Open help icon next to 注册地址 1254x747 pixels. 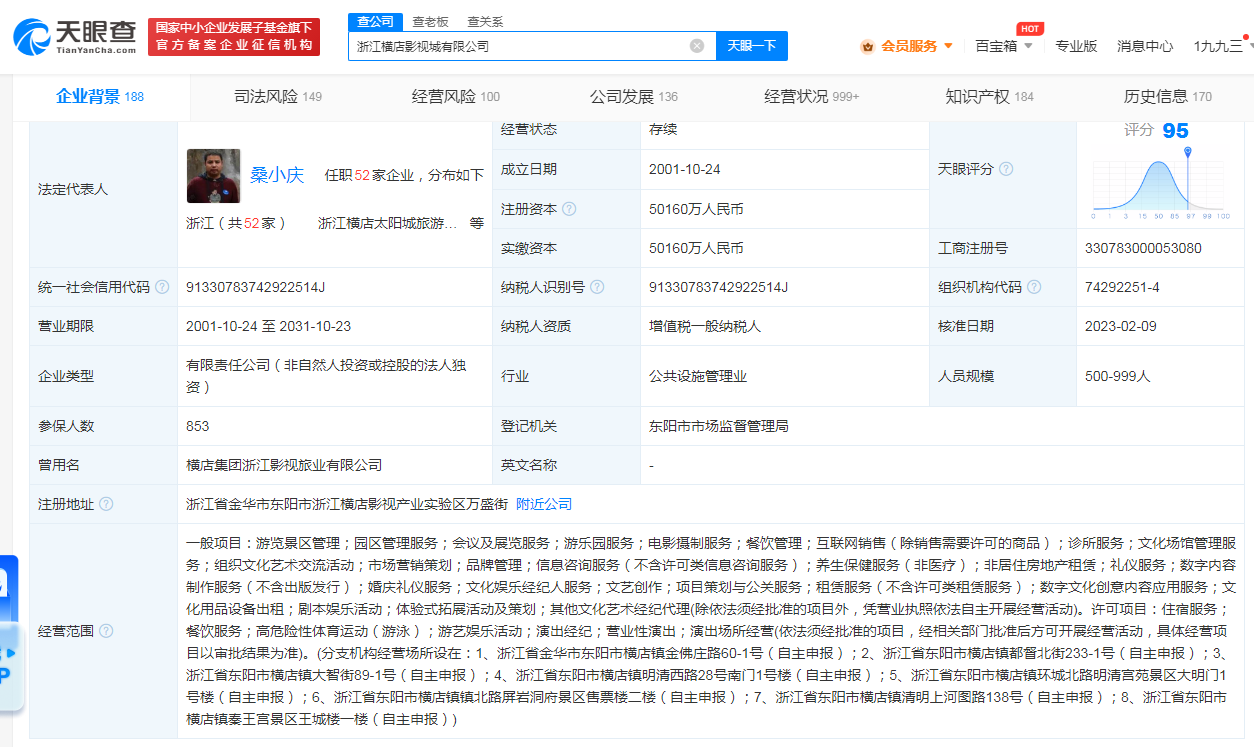tap(106, 504)
